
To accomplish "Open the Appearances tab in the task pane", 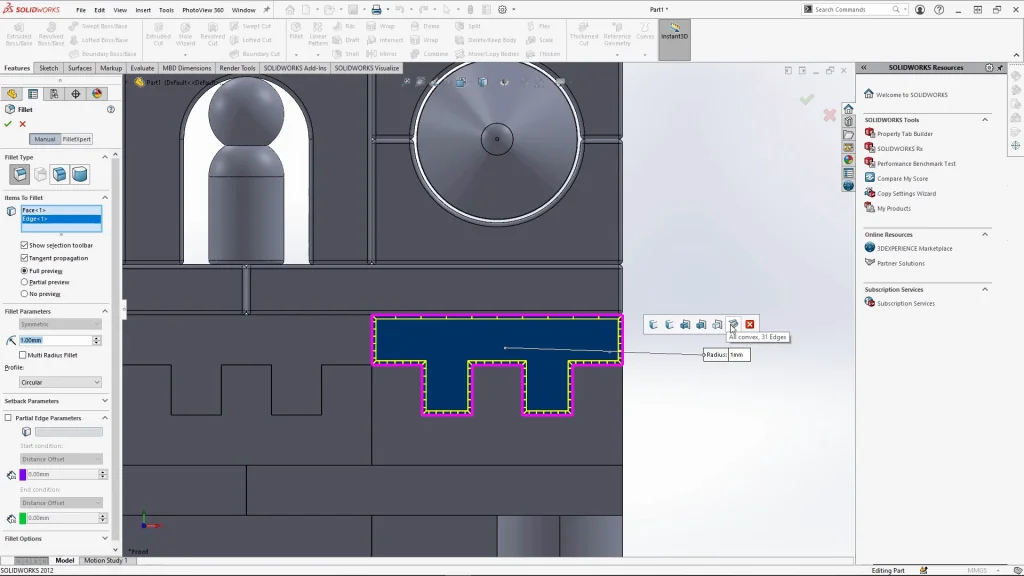I will click(848, 160).
